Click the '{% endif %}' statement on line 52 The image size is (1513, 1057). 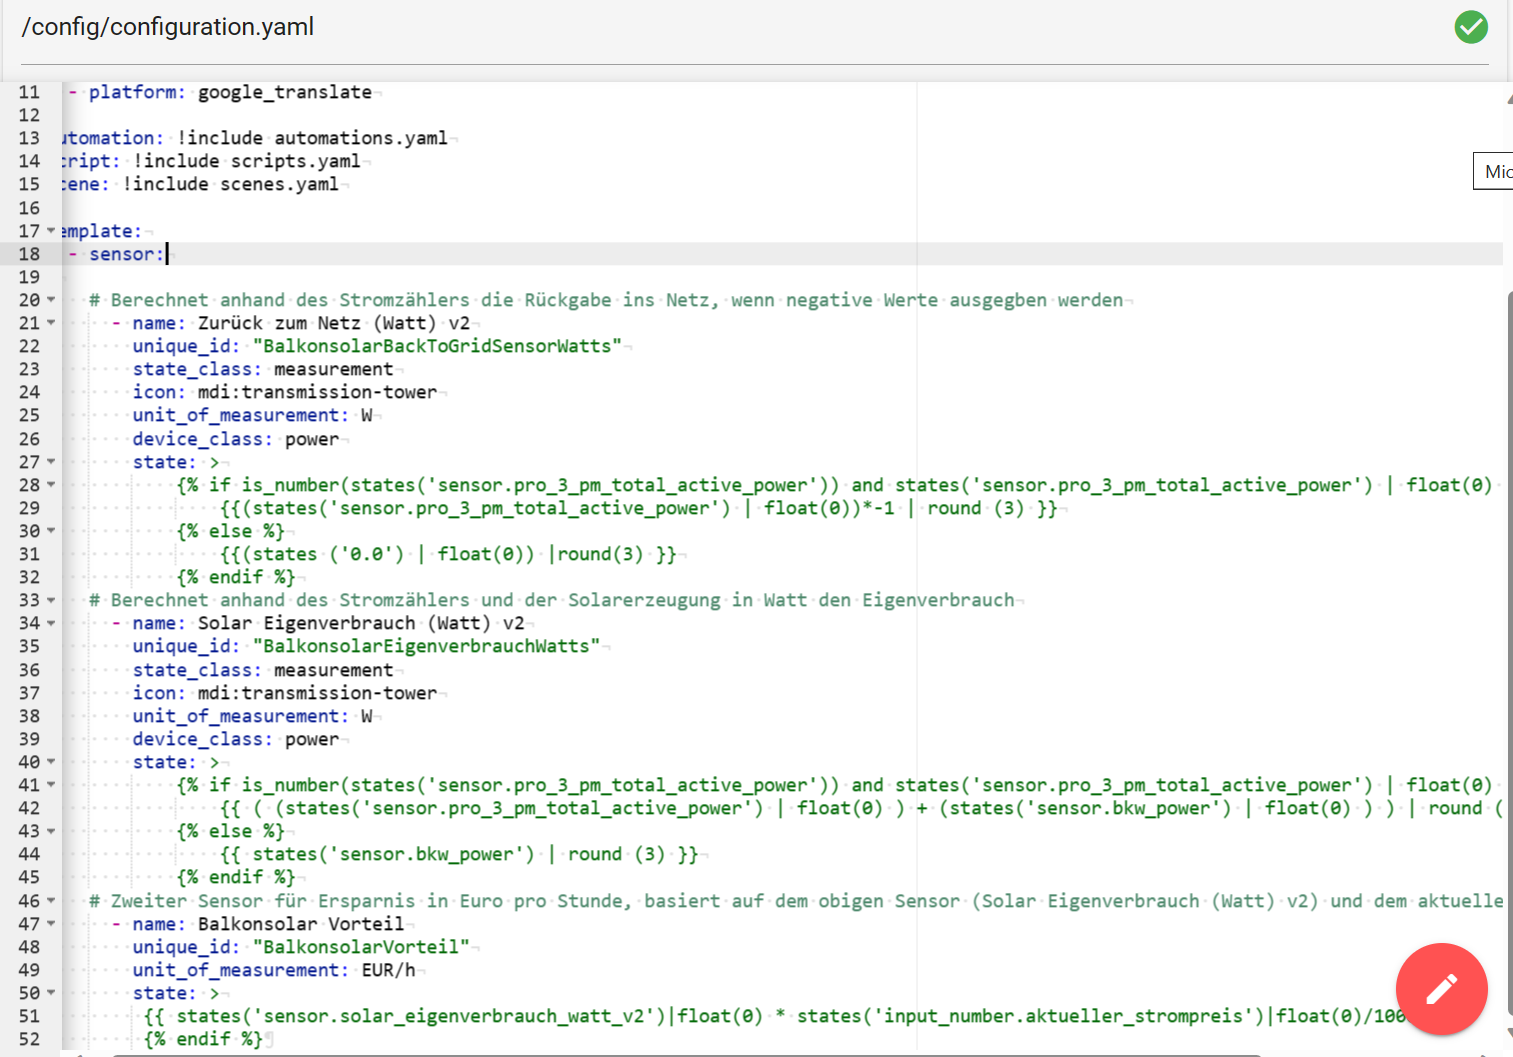coord(203,1039)
